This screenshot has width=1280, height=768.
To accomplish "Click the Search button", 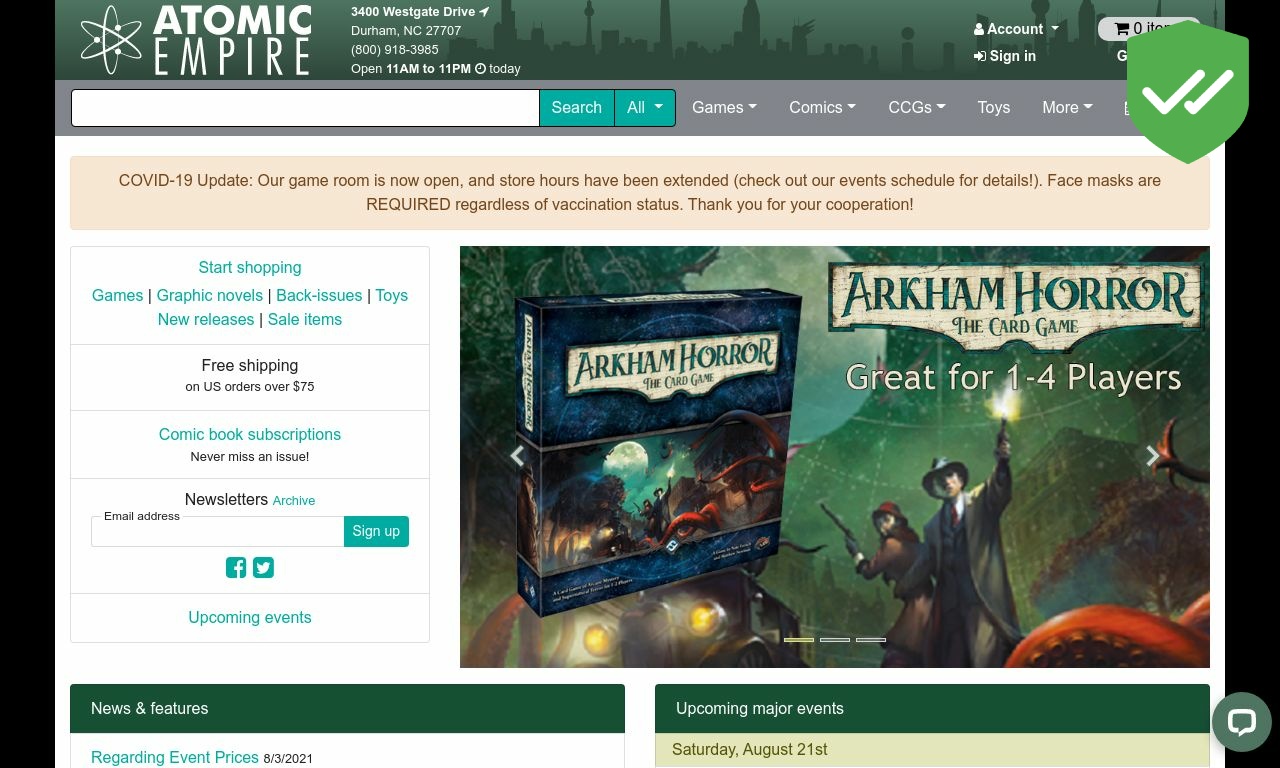I will click(577, 108).
